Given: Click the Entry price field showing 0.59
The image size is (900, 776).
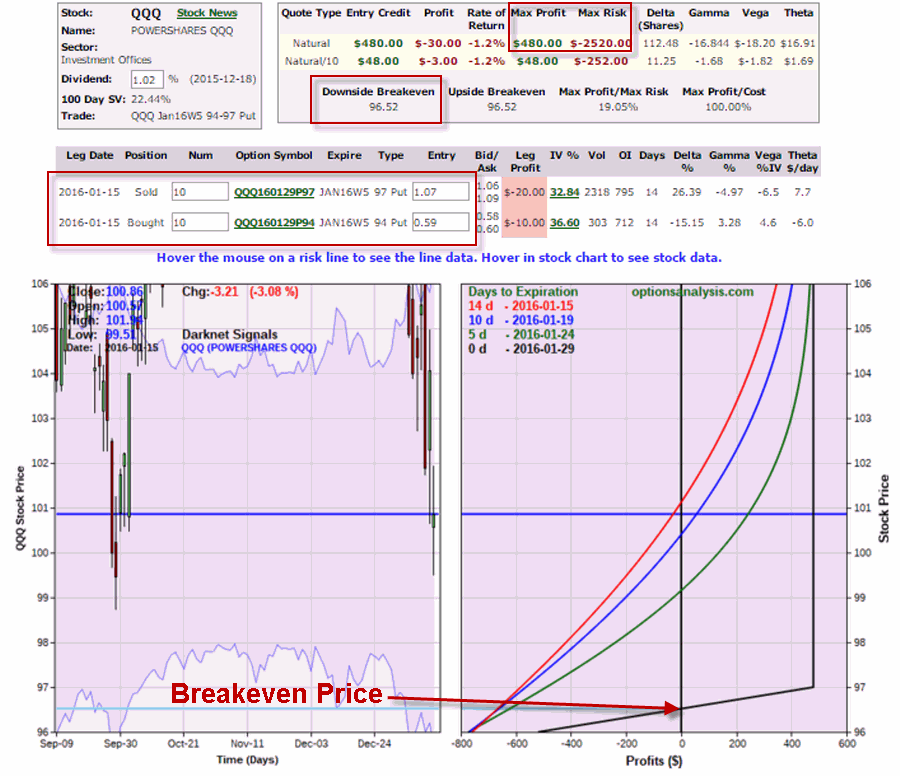Looking at the screenshot, I should click(x=441, y=222).
